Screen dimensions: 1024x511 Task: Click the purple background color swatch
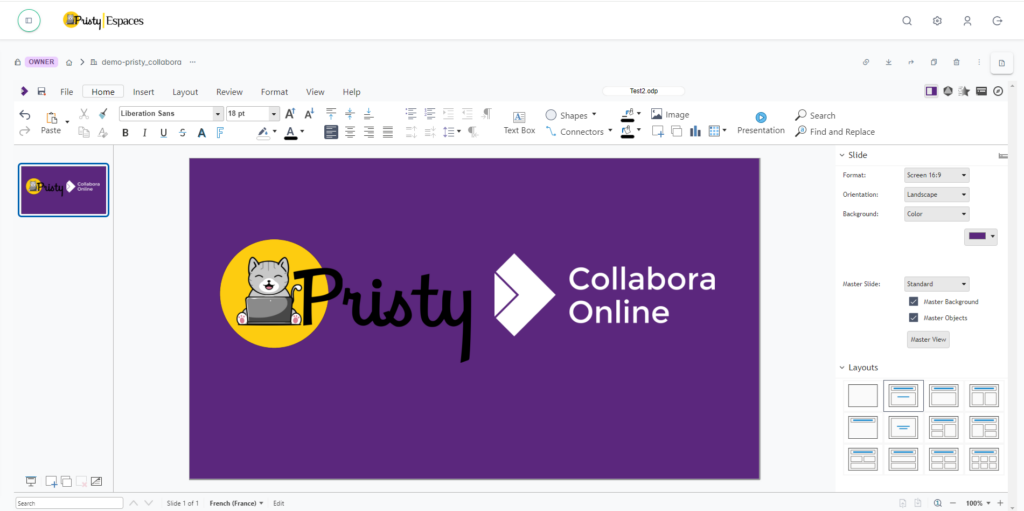pyautogui.click(x=977, y=237)
